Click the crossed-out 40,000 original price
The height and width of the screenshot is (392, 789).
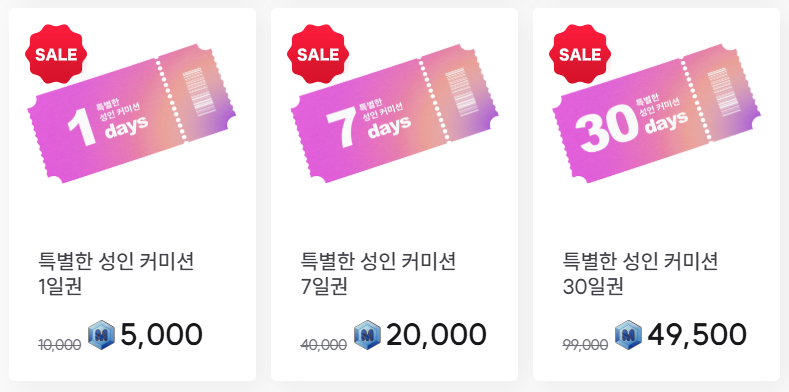click(x=324, y=345)
